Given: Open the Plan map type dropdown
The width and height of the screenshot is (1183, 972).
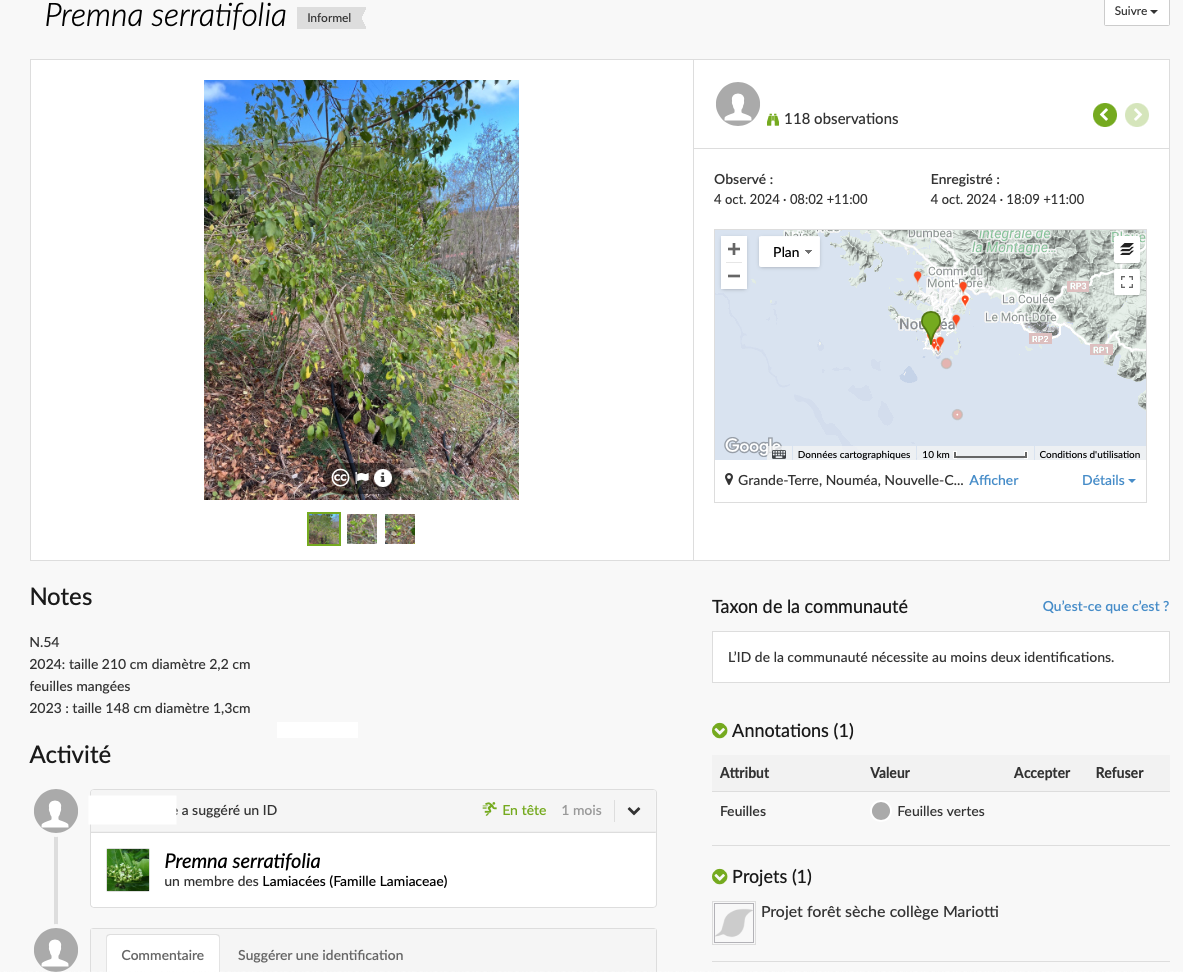Looking at the screenshot, I should click(789, 252).
